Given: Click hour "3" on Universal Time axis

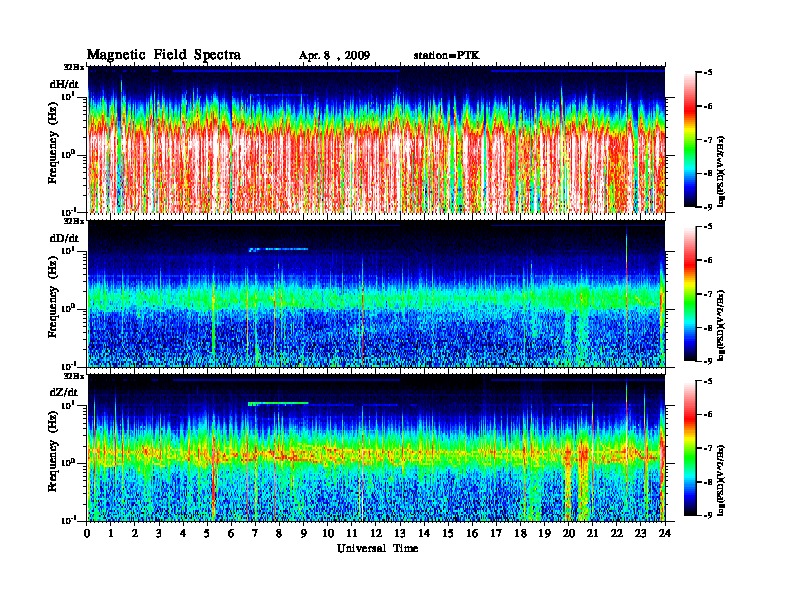Looking at the screenshot, I should (159, 533).
